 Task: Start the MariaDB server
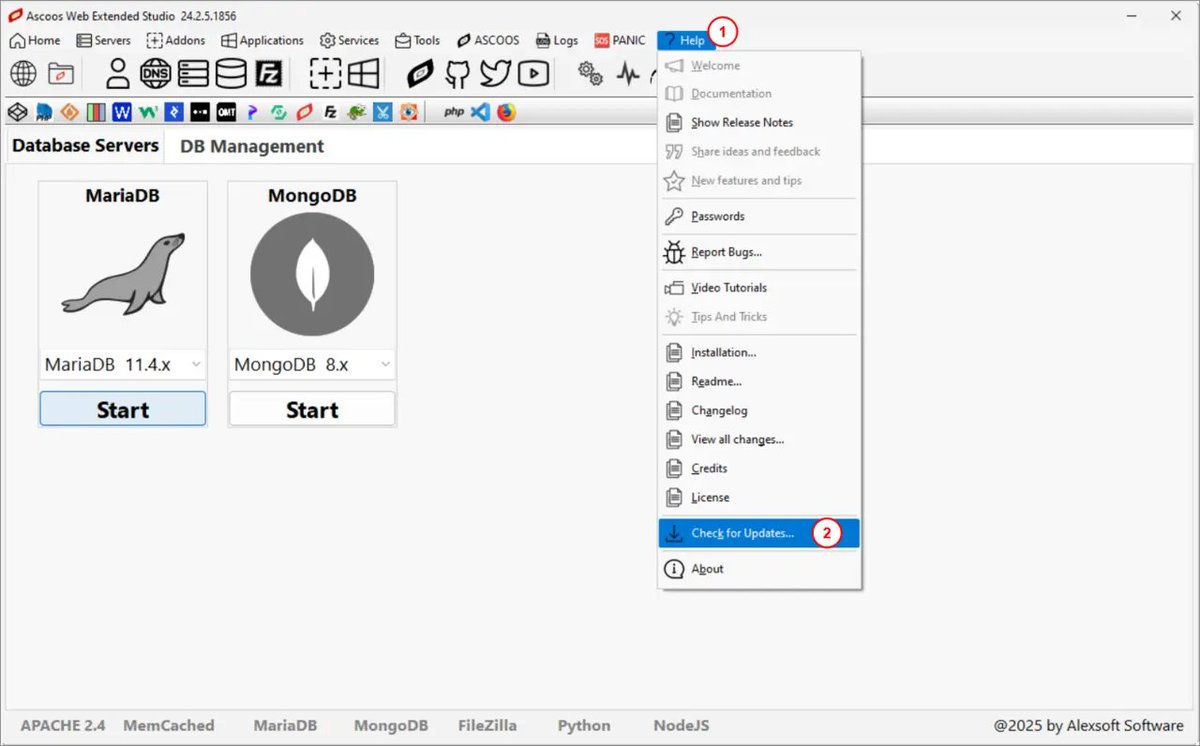click(122, 408)
